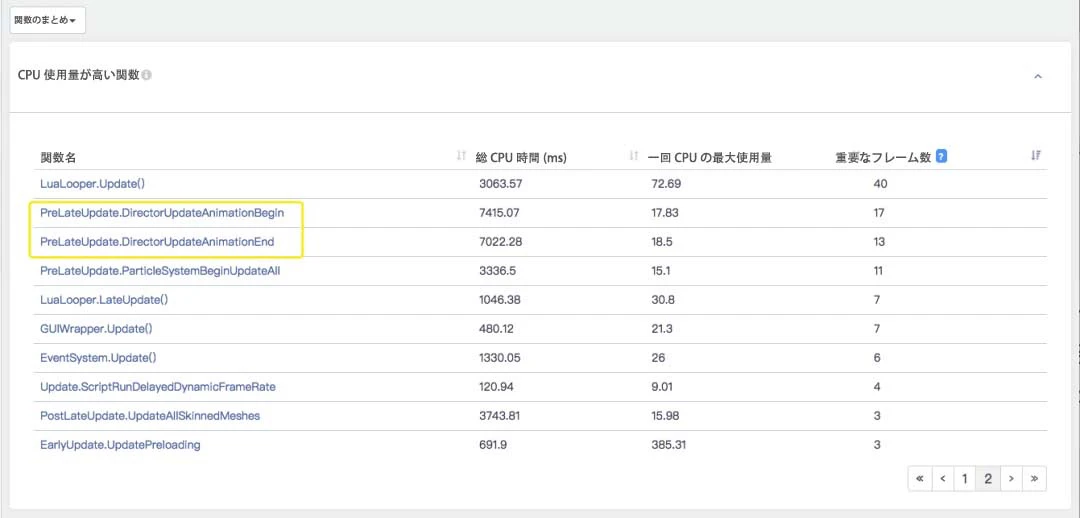Go to last page pagination button
Image resolution: width=1080 pixels, height=518 pixels.
point(1035,479)
